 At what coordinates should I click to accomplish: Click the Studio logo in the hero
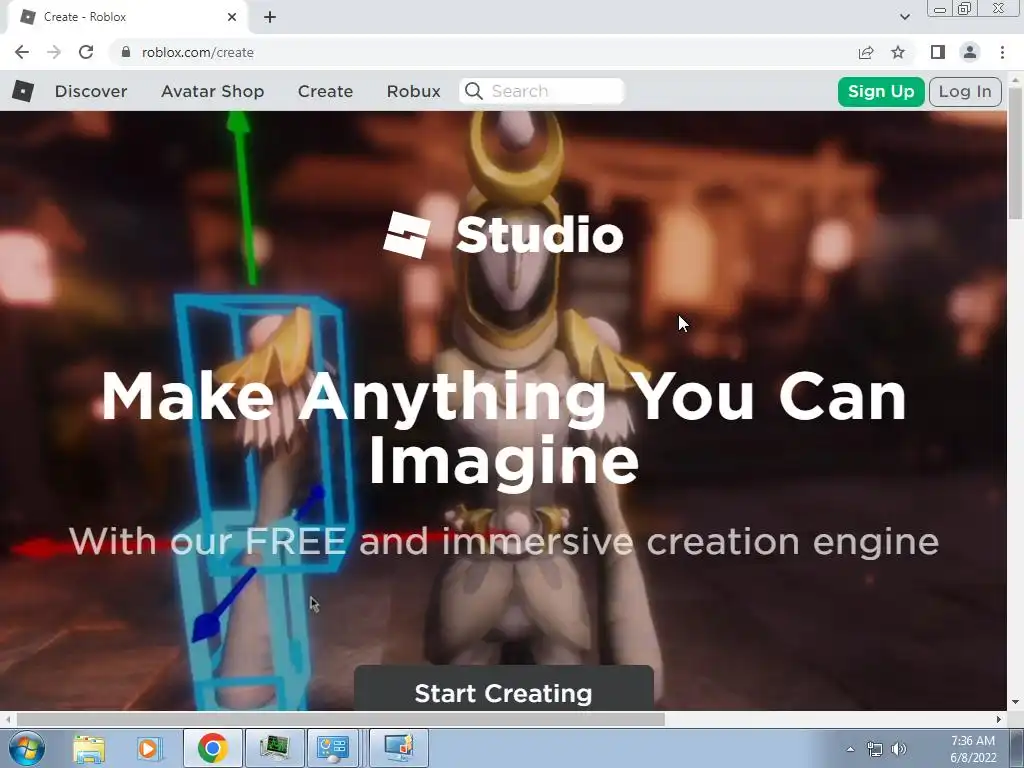[x=504, y=235]
